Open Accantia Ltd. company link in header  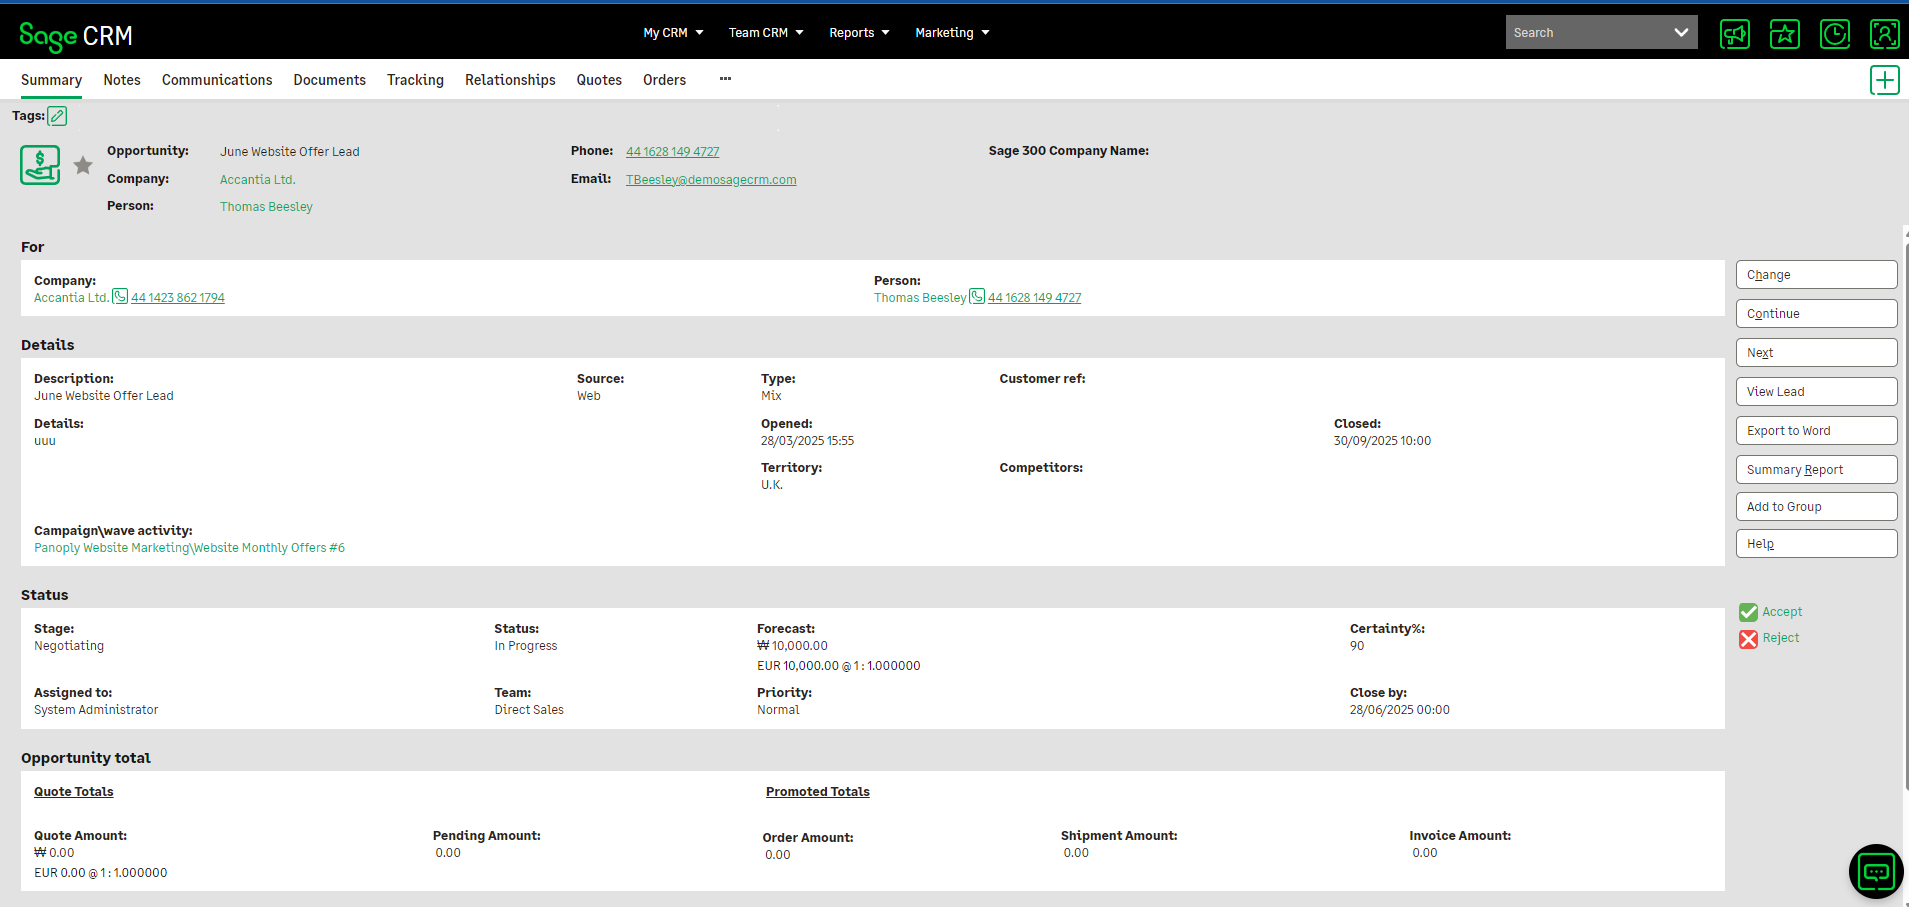pos(258,180)
